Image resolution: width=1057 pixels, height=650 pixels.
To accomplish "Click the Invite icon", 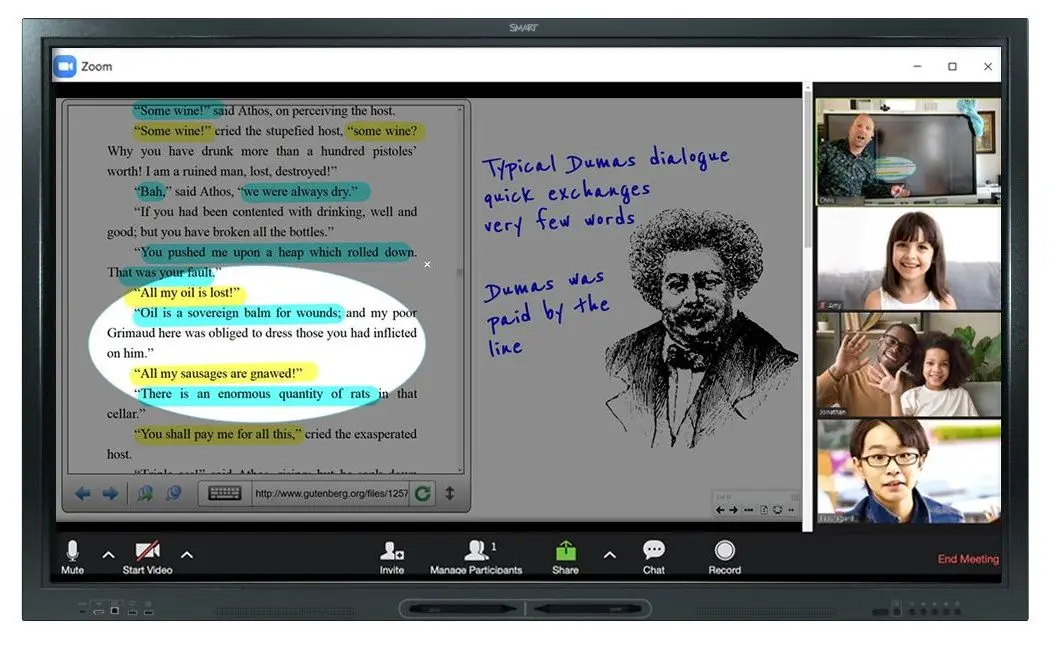I will click(392, 552).
